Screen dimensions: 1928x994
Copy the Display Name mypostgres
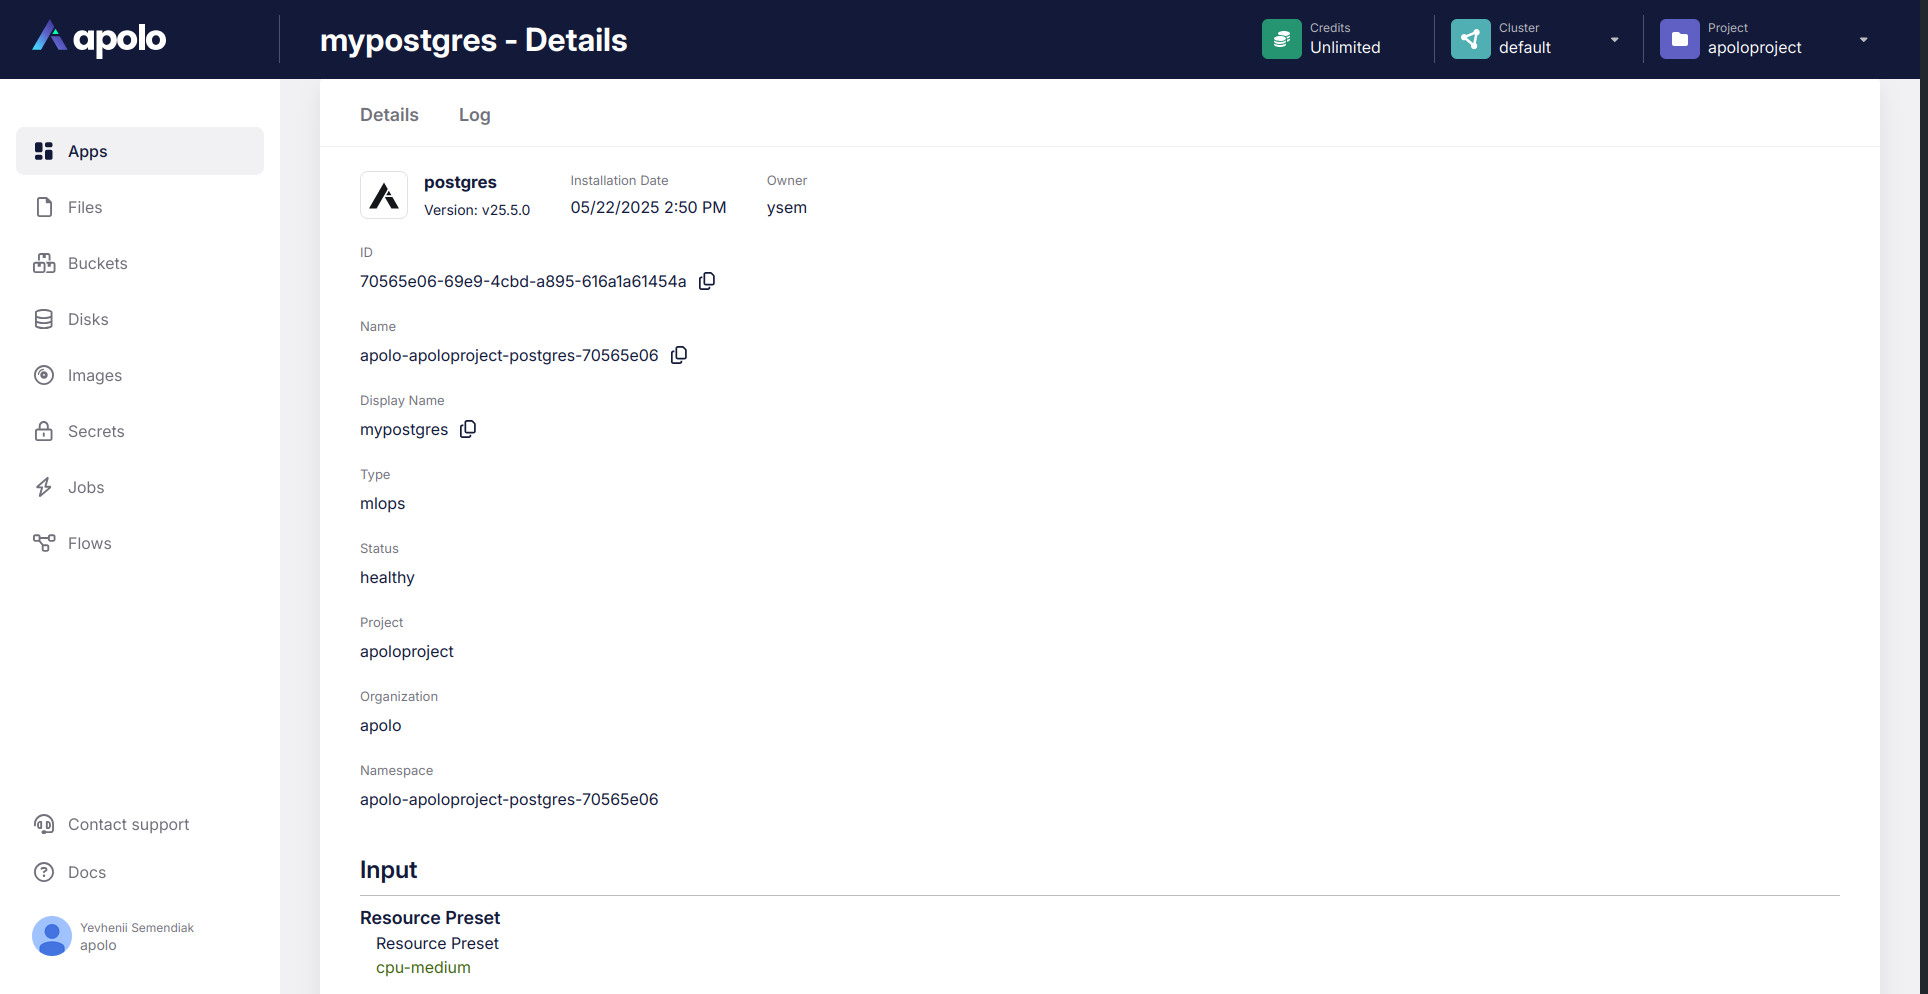[x=468, y=429]
